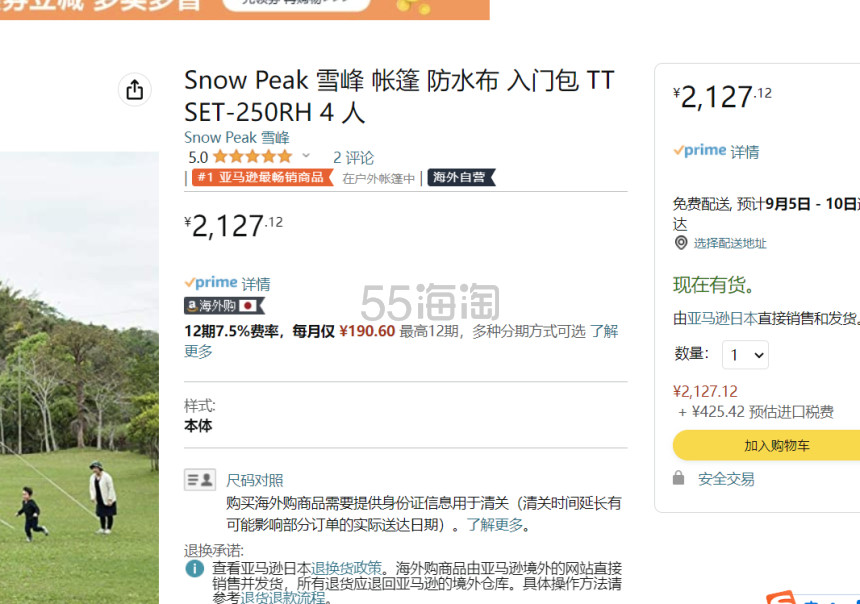Click the Prime logo in the buy box
Screen dimensions: 860x604
point(700,151)
